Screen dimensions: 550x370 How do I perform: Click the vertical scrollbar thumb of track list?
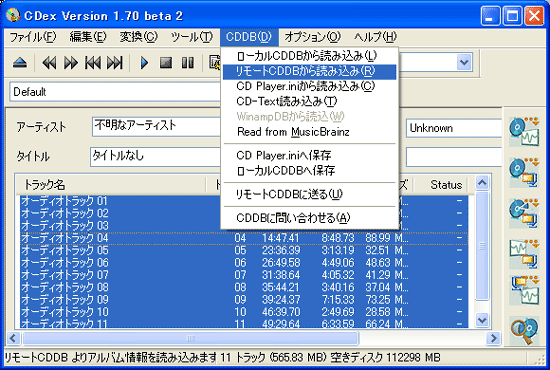[482, 245]
